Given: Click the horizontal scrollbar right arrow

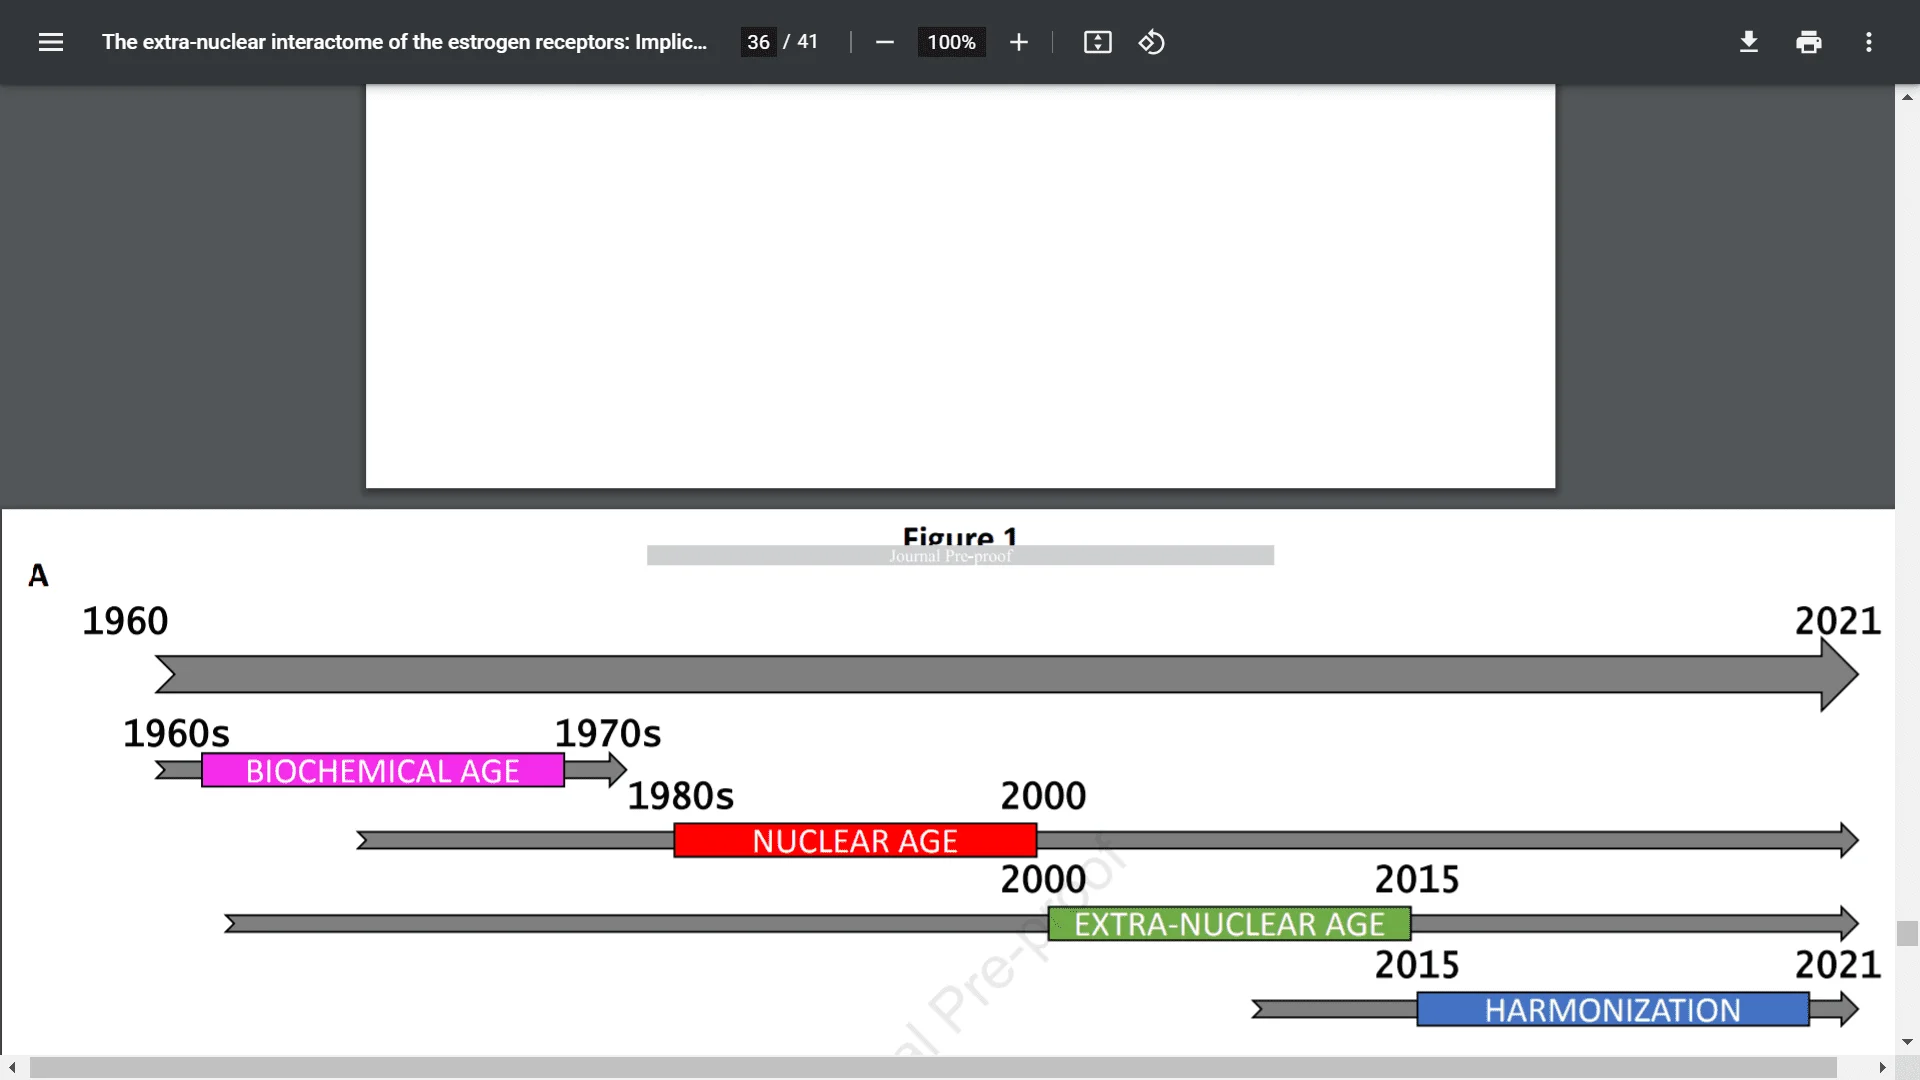Looking at the screenshot, I should (1882, 1068).
